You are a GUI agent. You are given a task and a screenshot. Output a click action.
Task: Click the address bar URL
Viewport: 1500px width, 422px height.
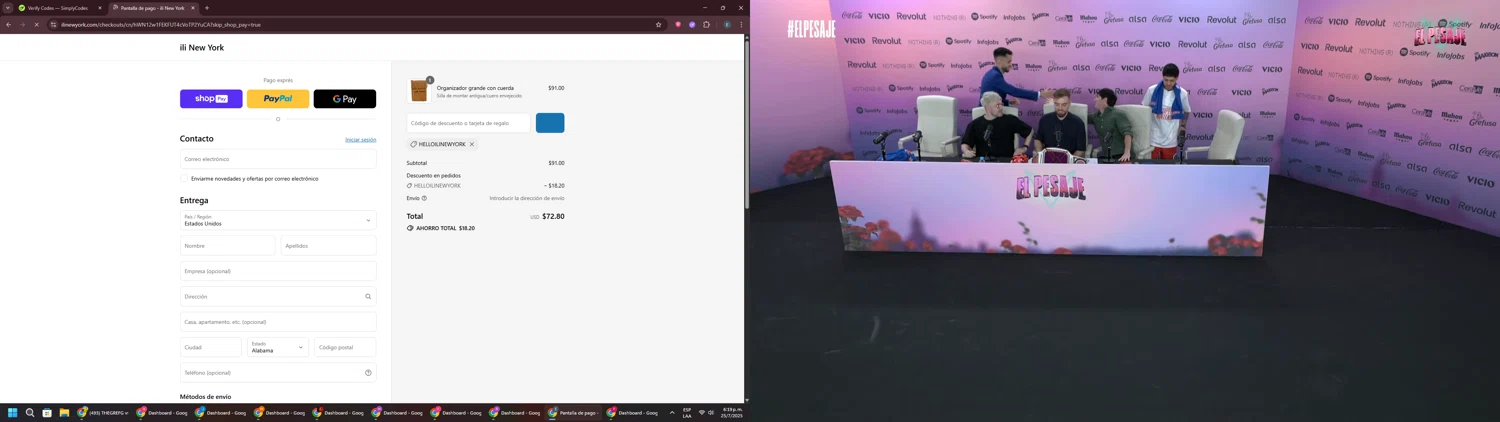160,24
